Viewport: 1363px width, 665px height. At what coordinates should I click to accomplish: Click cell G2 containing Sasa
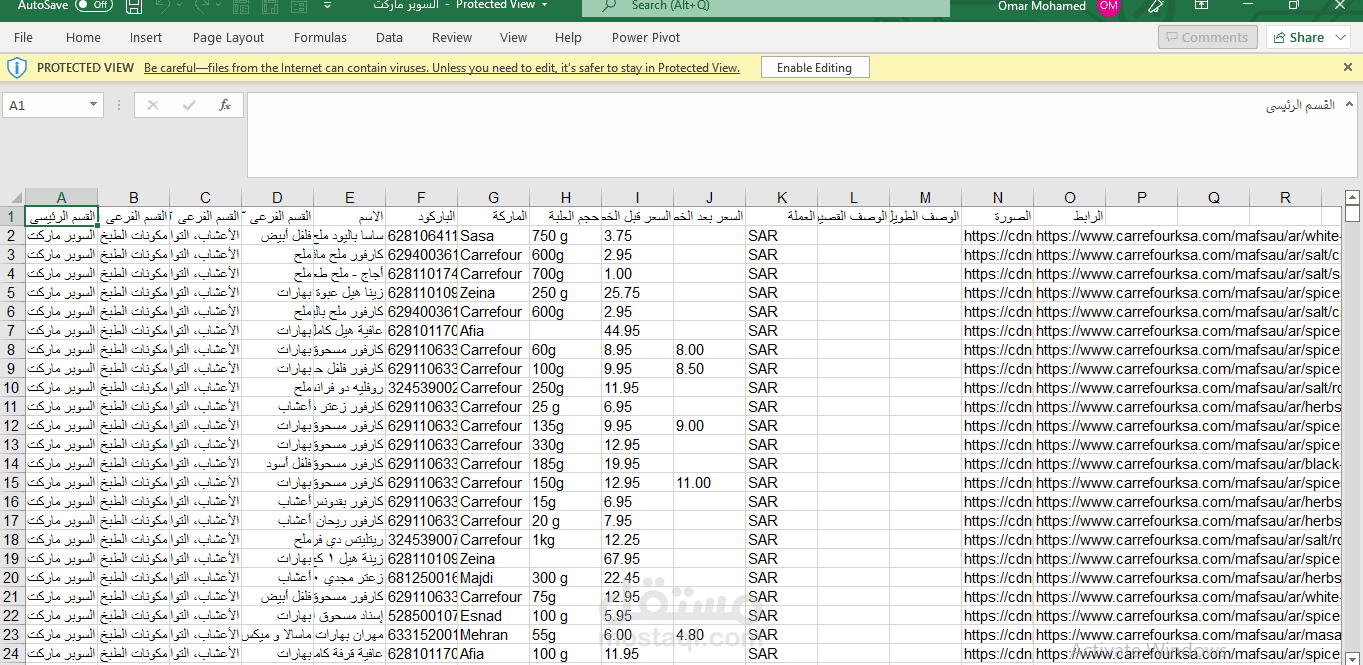493,236
